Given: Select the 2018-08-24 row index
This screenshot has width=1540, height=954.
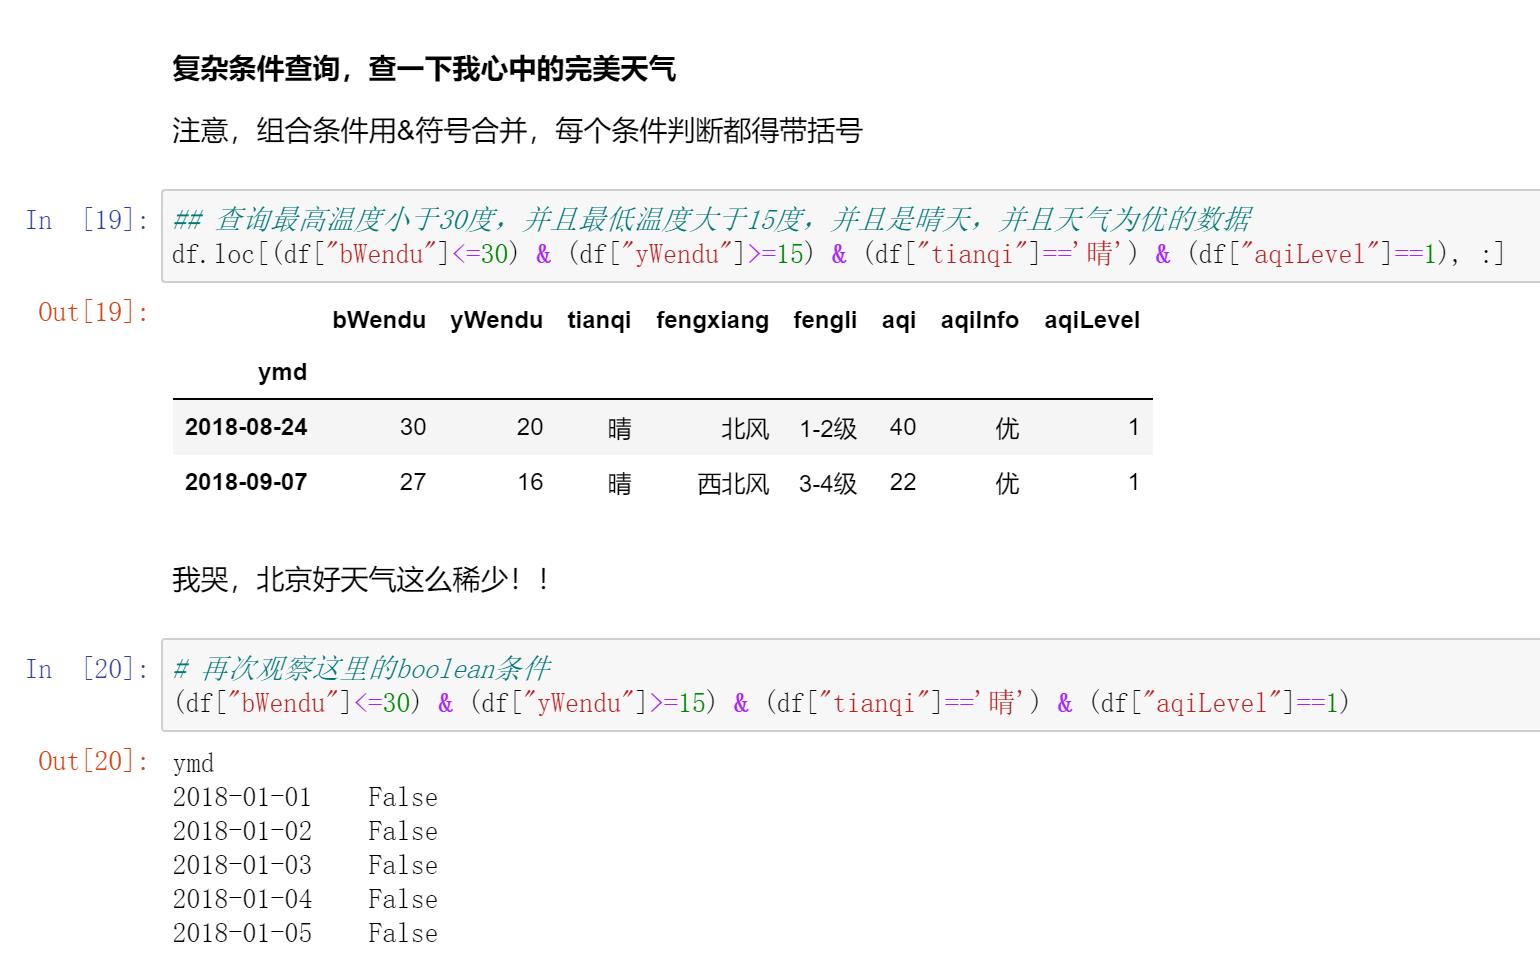Looking at the screenshot, I should [x=246, y=427].
